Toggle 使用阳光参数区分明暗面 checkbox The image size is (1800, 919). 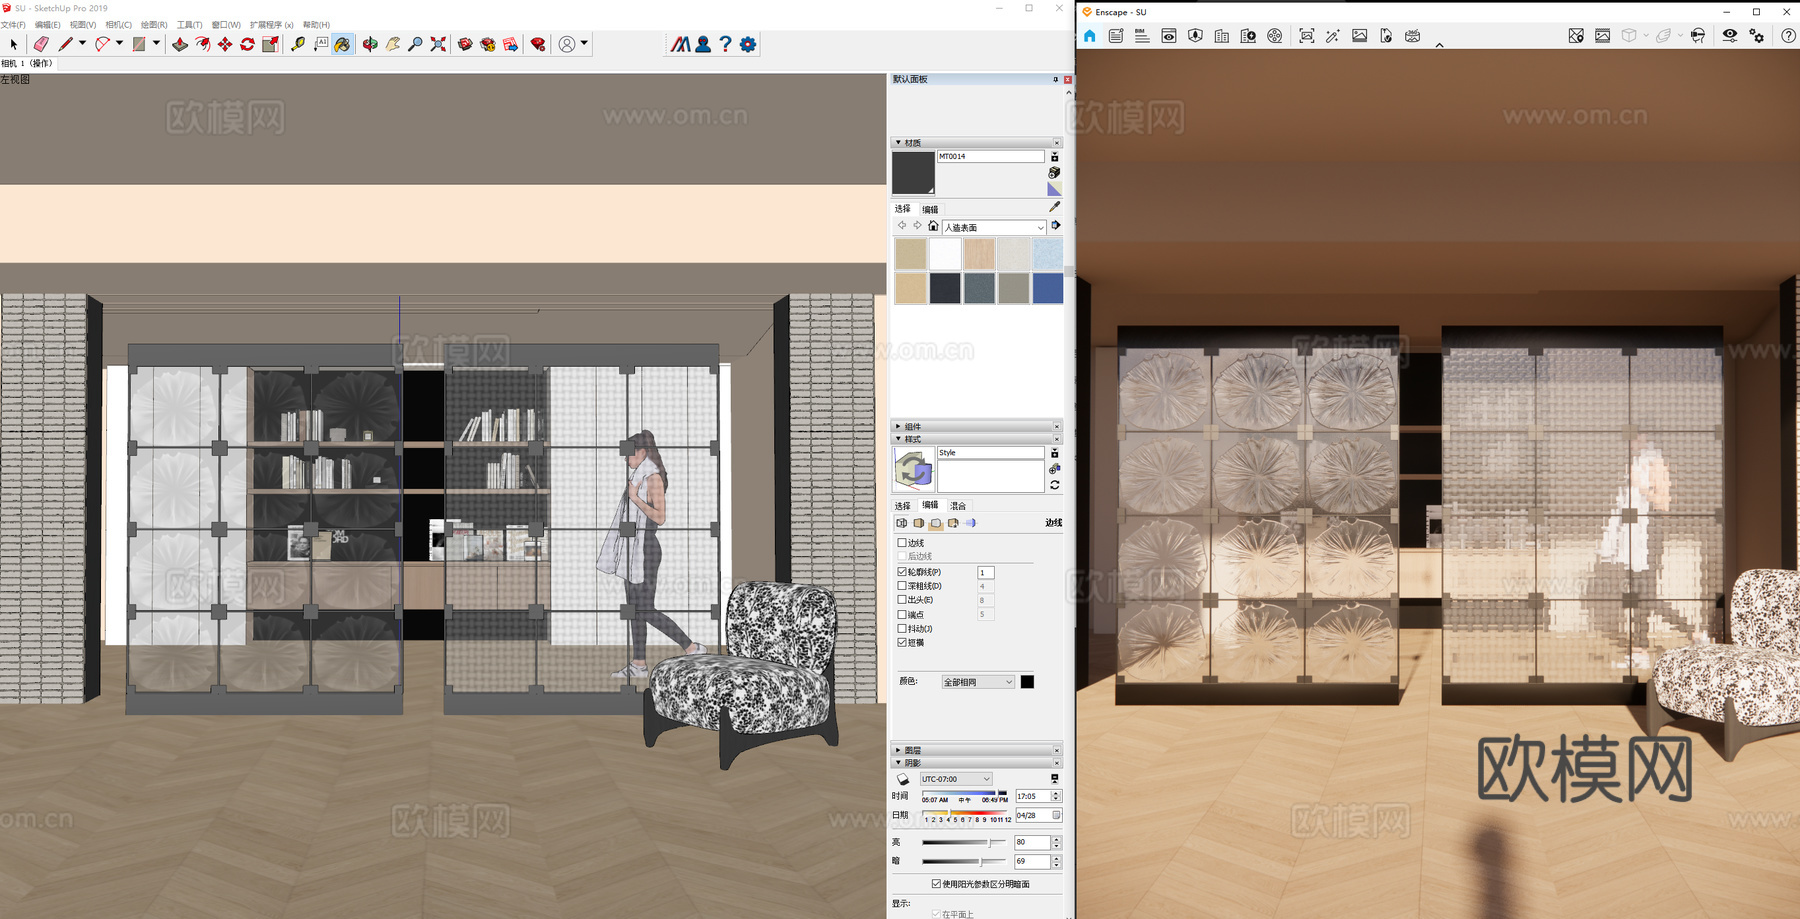click(x=936, y=884)
